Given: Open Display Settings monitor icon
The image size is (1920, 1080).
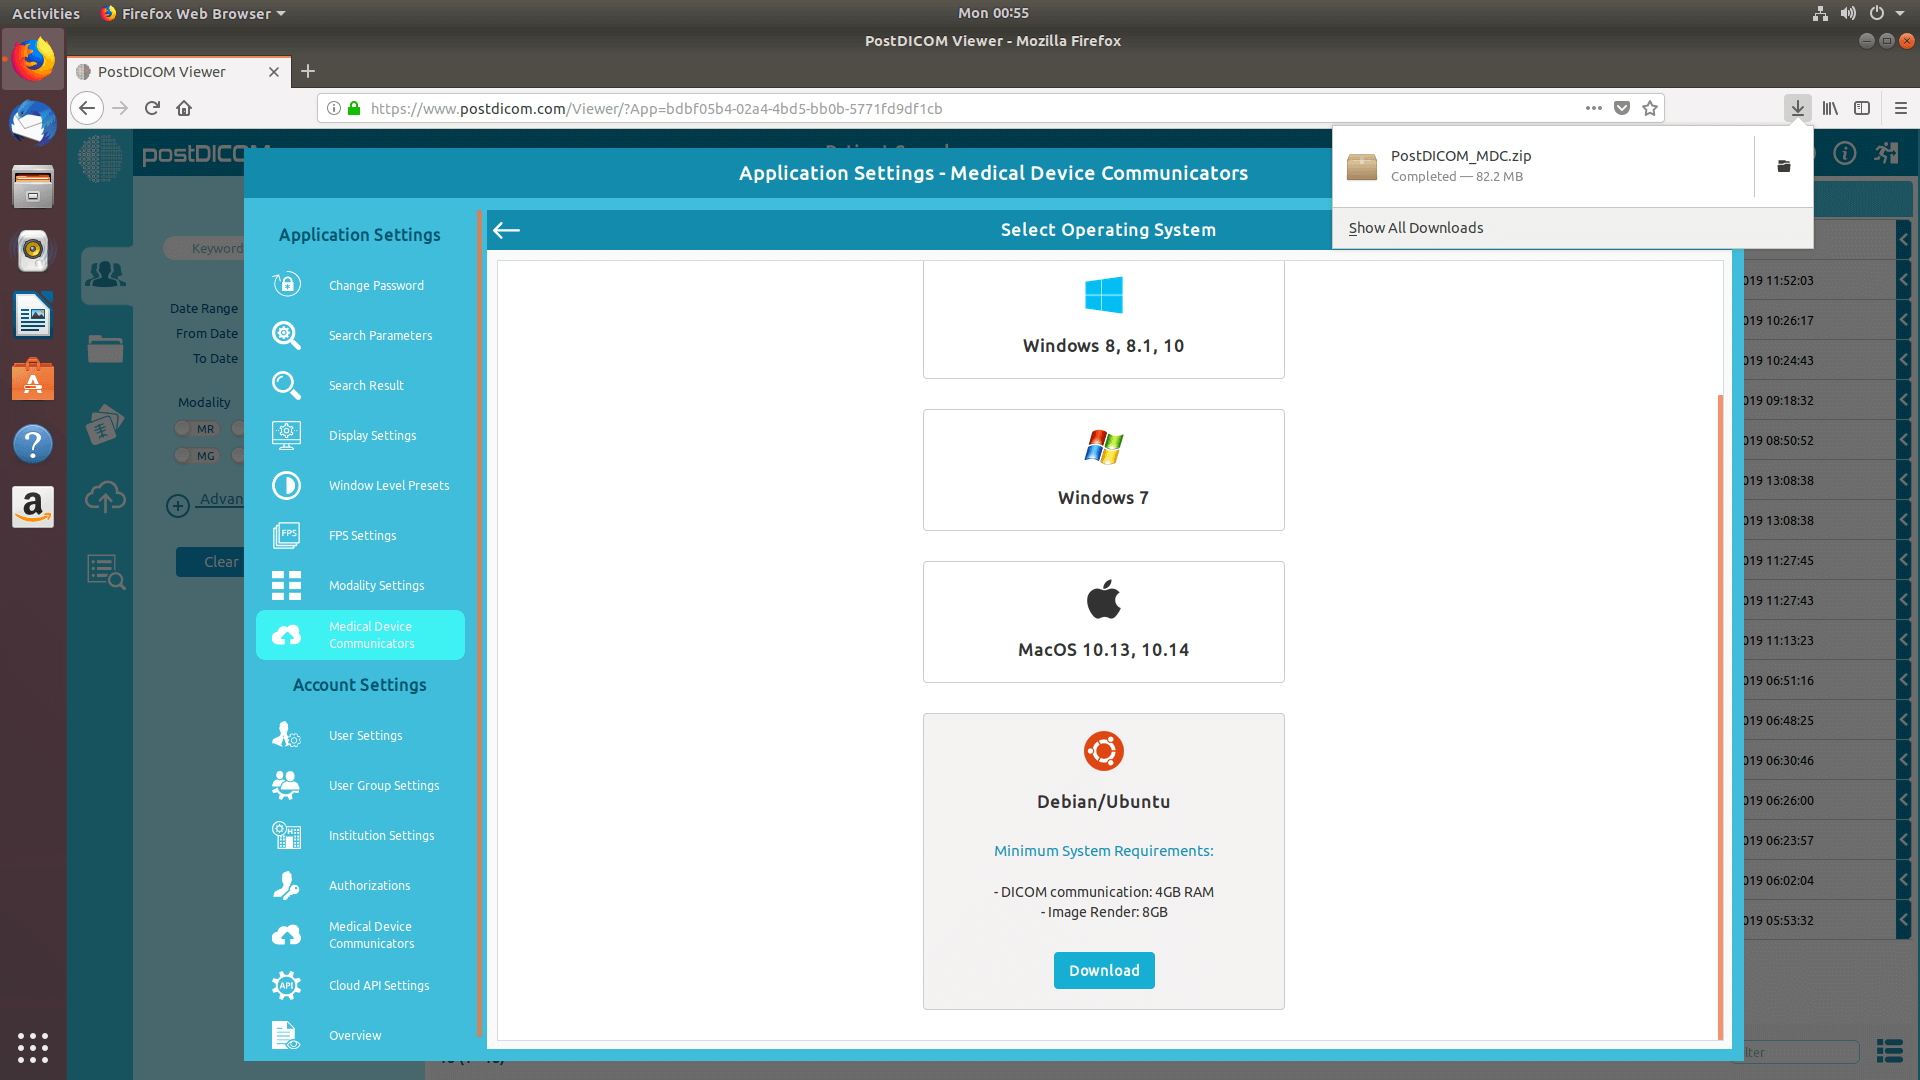Looking at the screenshot, I should 286,435.
